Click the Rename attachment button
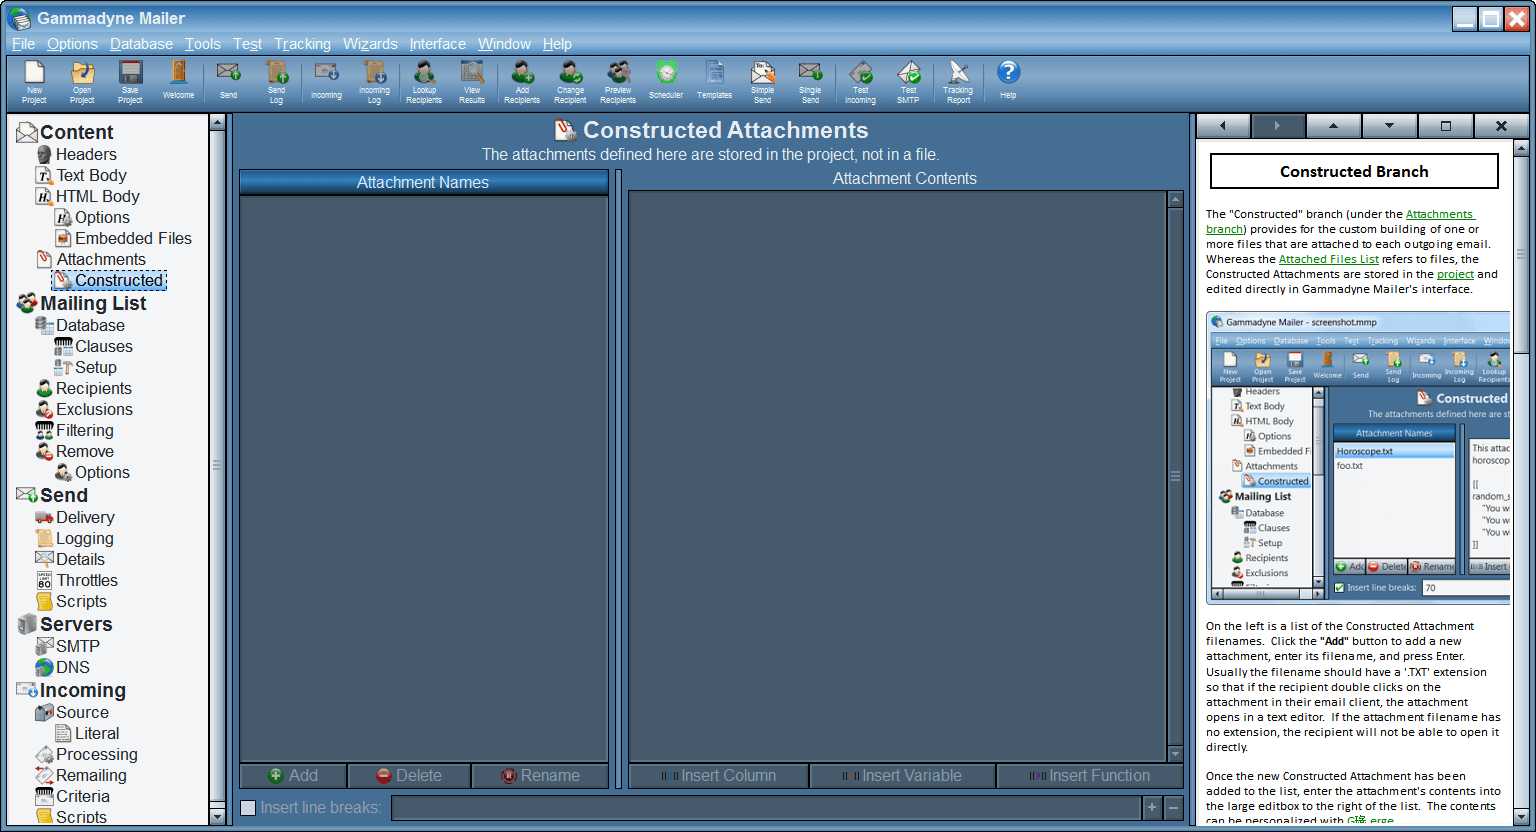The height and width of the screenshot is (832, 1536). (x=540, y=776)
